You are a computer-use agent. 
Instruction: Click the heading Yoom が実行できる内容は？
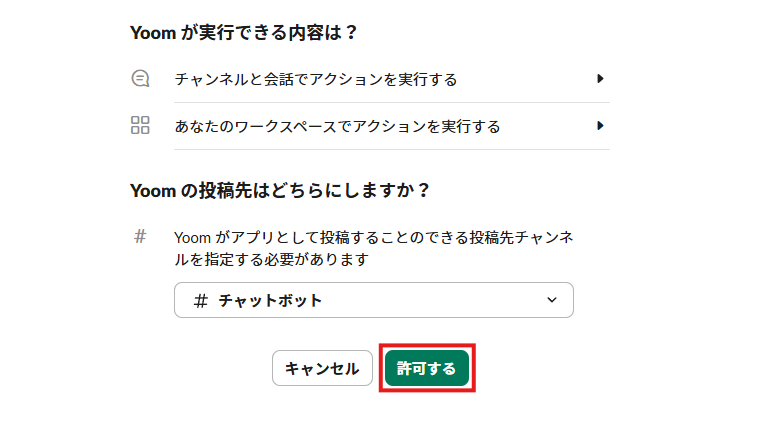(244, 33)
